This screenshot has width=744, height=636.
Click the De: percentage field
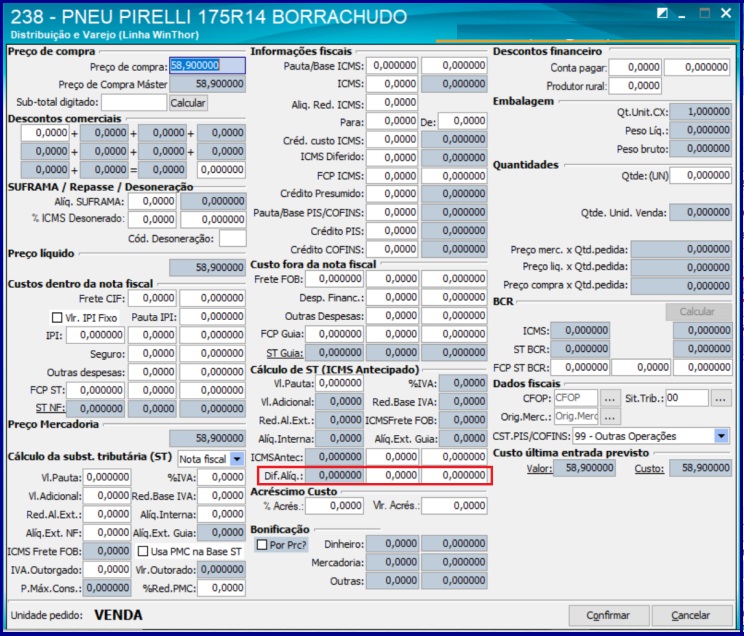click(463, 121)
